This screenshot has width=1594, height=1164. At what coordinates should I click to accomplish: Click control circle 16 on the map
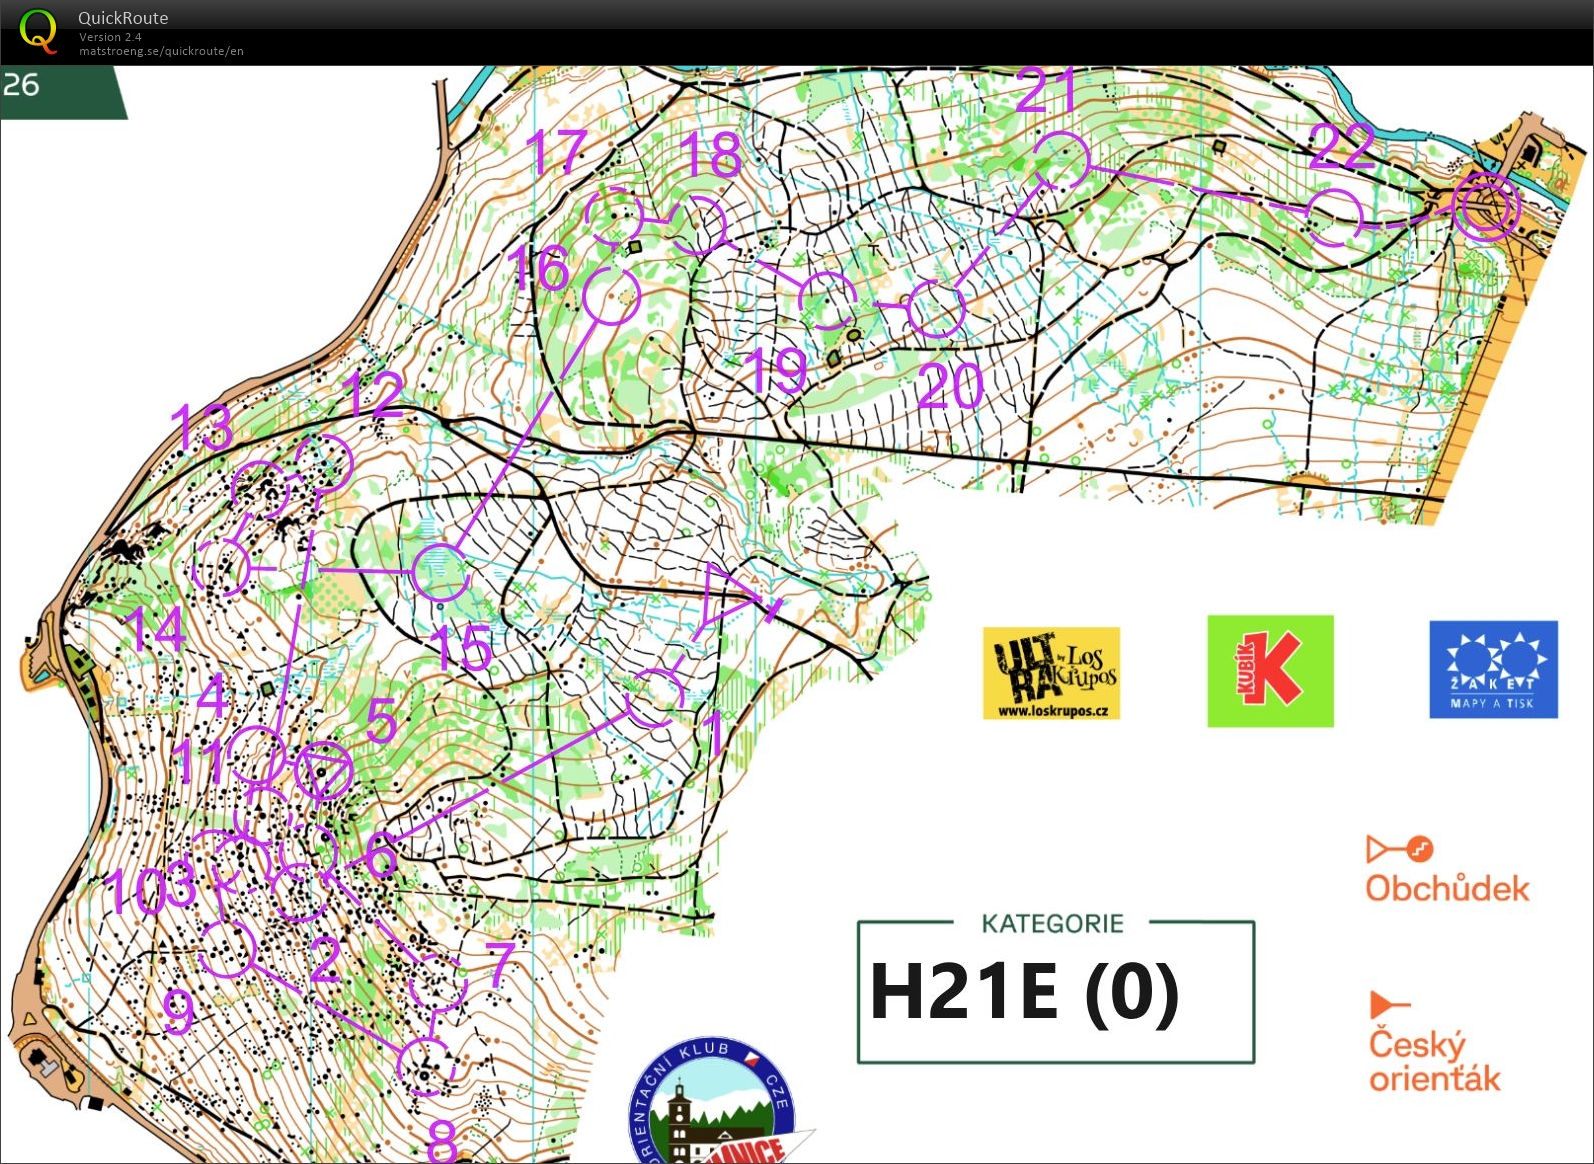(611, 296)
